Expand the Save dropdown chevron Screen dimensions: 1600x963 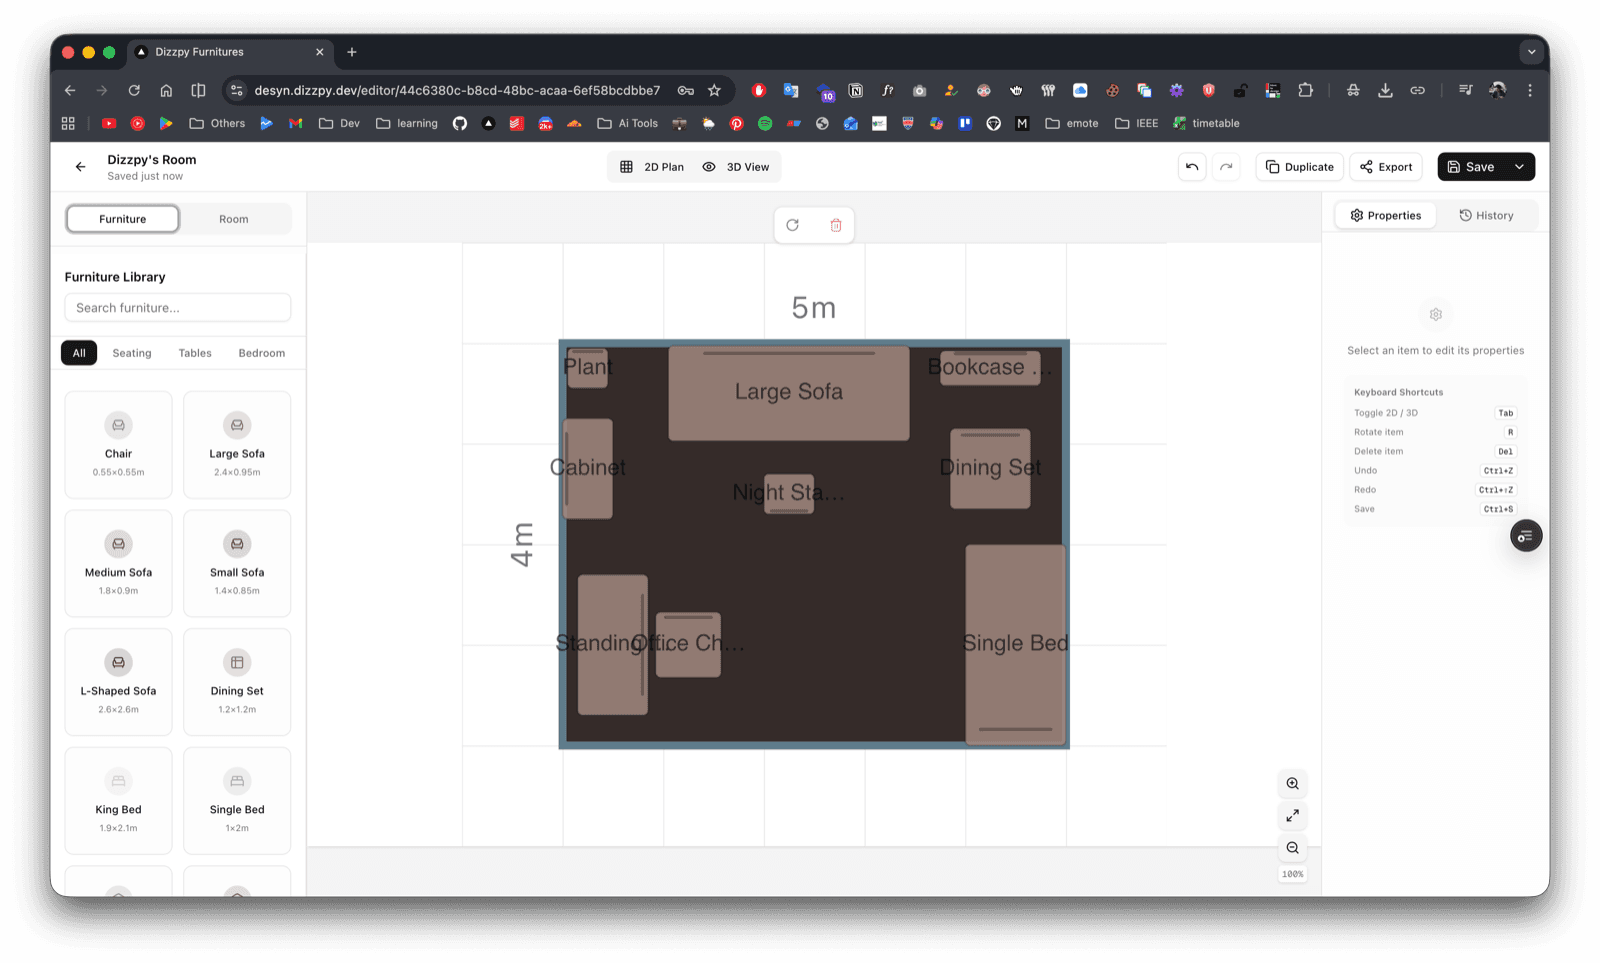coord(1520,167)
